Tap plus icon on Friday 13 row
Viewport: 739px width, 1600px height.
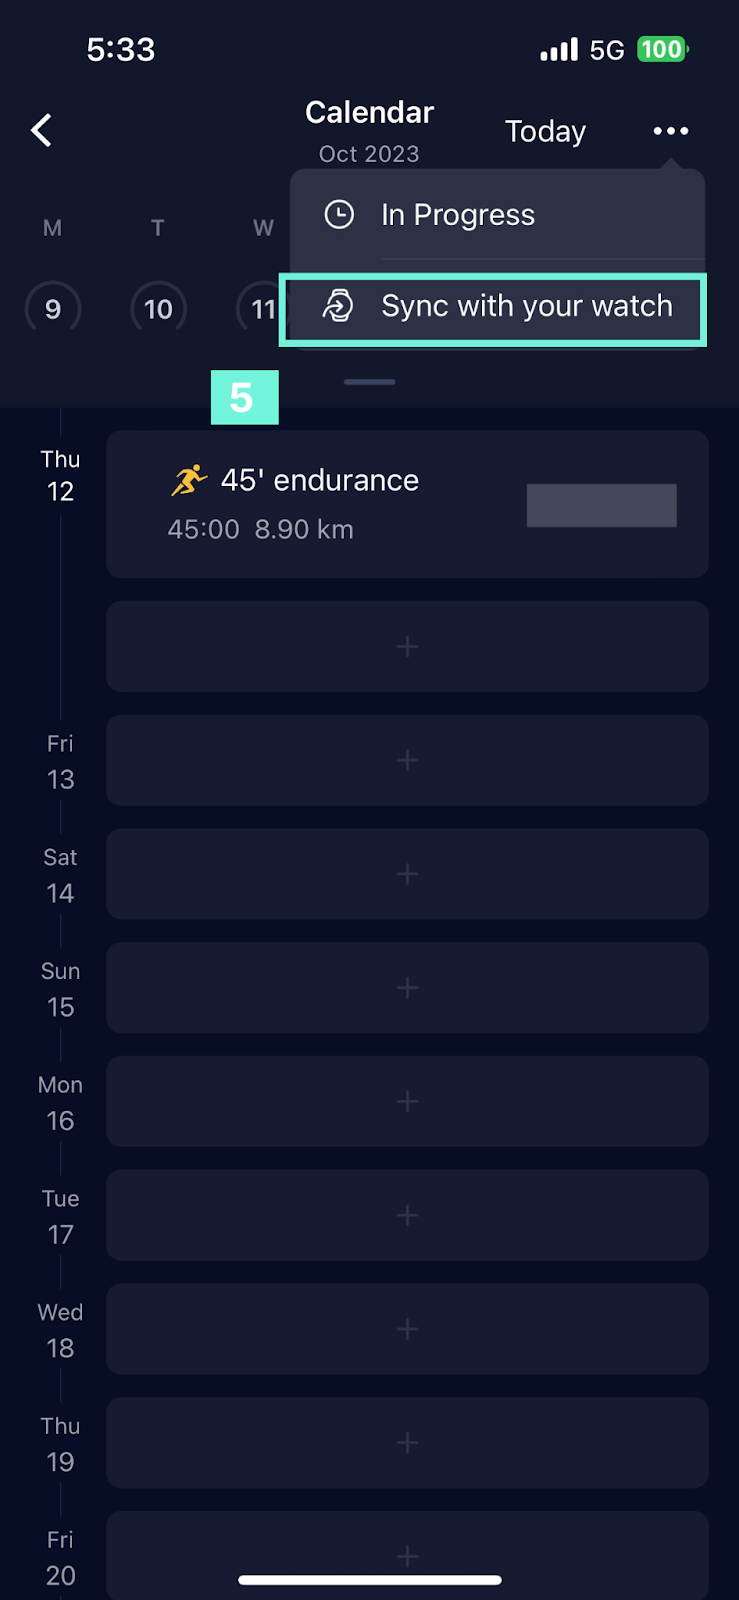(407, 761)
